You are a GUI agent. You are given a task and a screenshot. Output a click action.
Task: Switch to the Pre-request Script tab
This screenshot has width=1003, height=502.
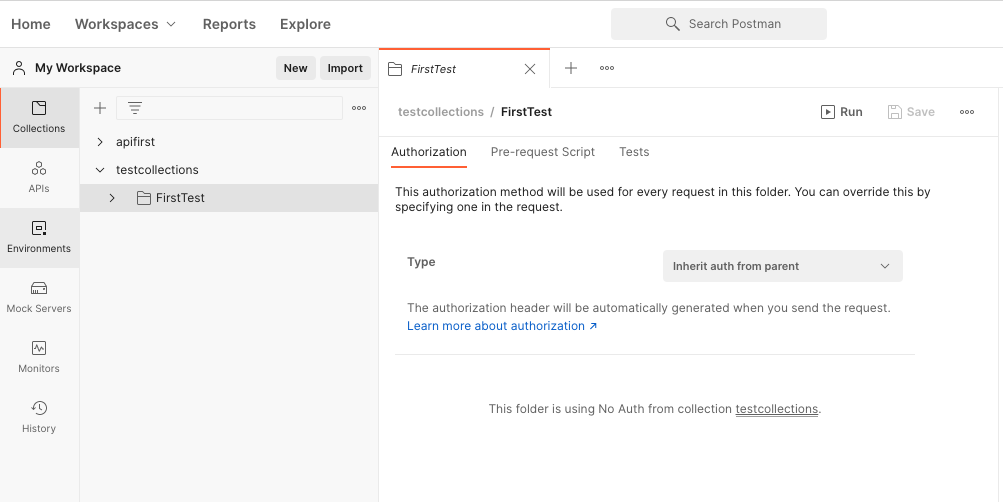tap(542, 152)
